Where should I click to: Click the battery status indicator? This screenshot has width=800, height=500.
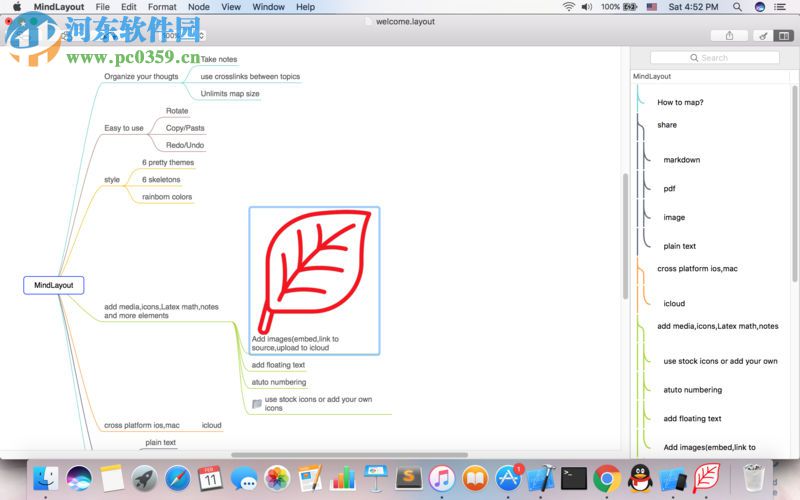tap(619, 7)
